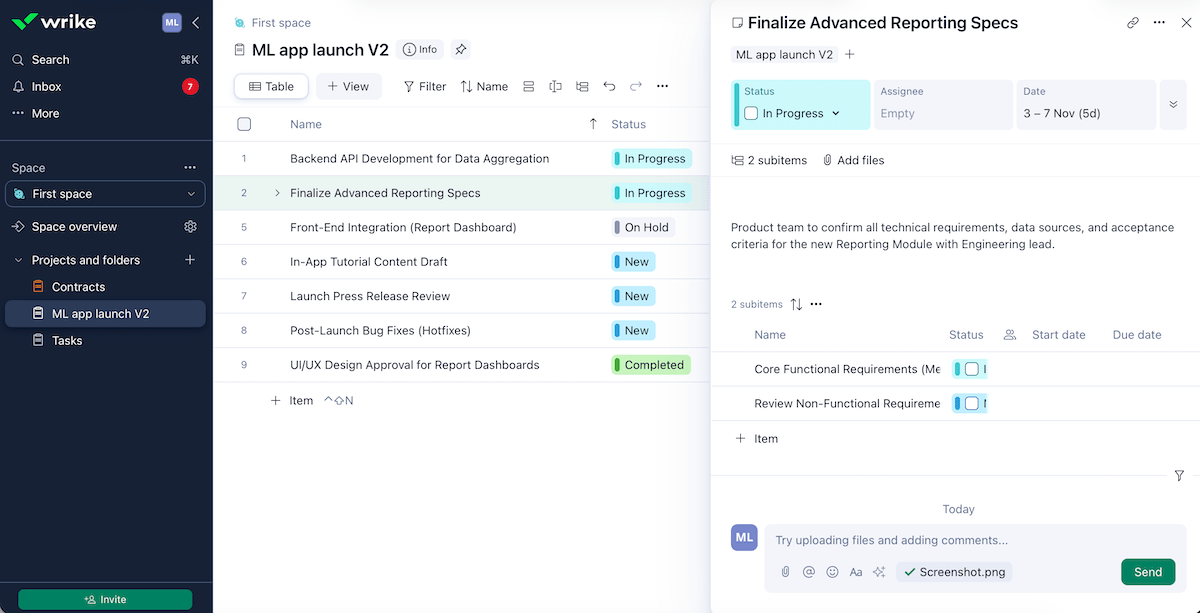The width and height of the screenshot is (1200, 613).
Task: Expand the Finalize Advanced Reporting Specs row
Action: click(x=277, y=193)
